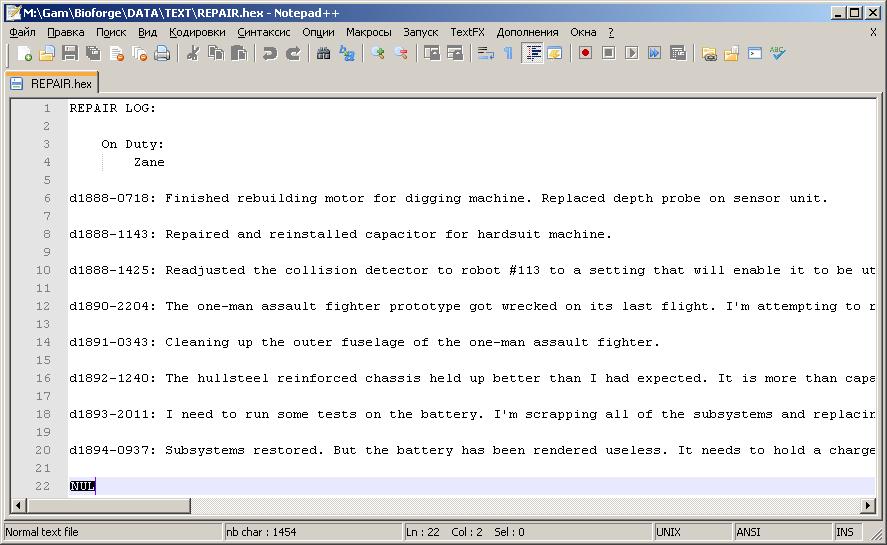Click the folder with document plugin icon

coord(731,54)
